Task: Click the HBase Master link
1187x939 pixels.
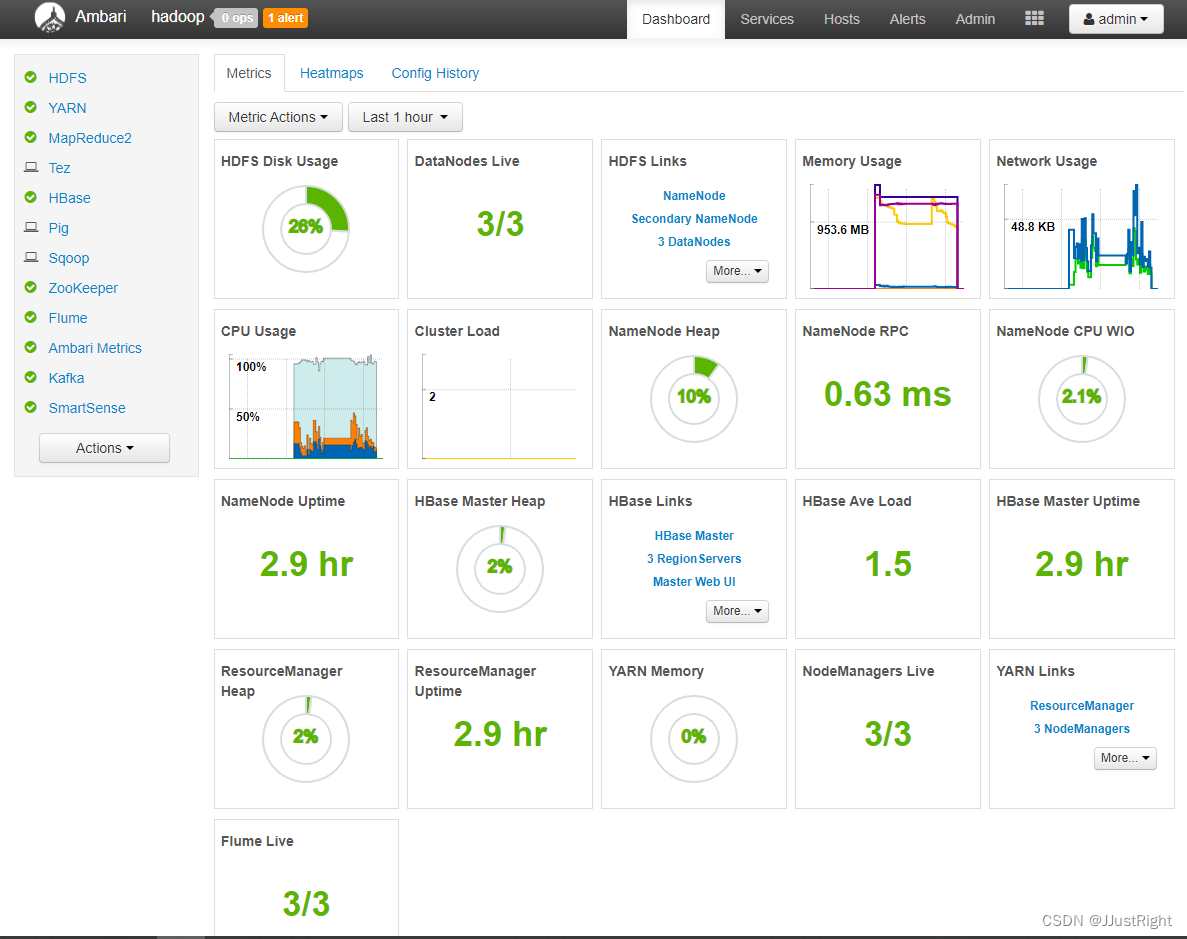Action: (x=694, y=535)
